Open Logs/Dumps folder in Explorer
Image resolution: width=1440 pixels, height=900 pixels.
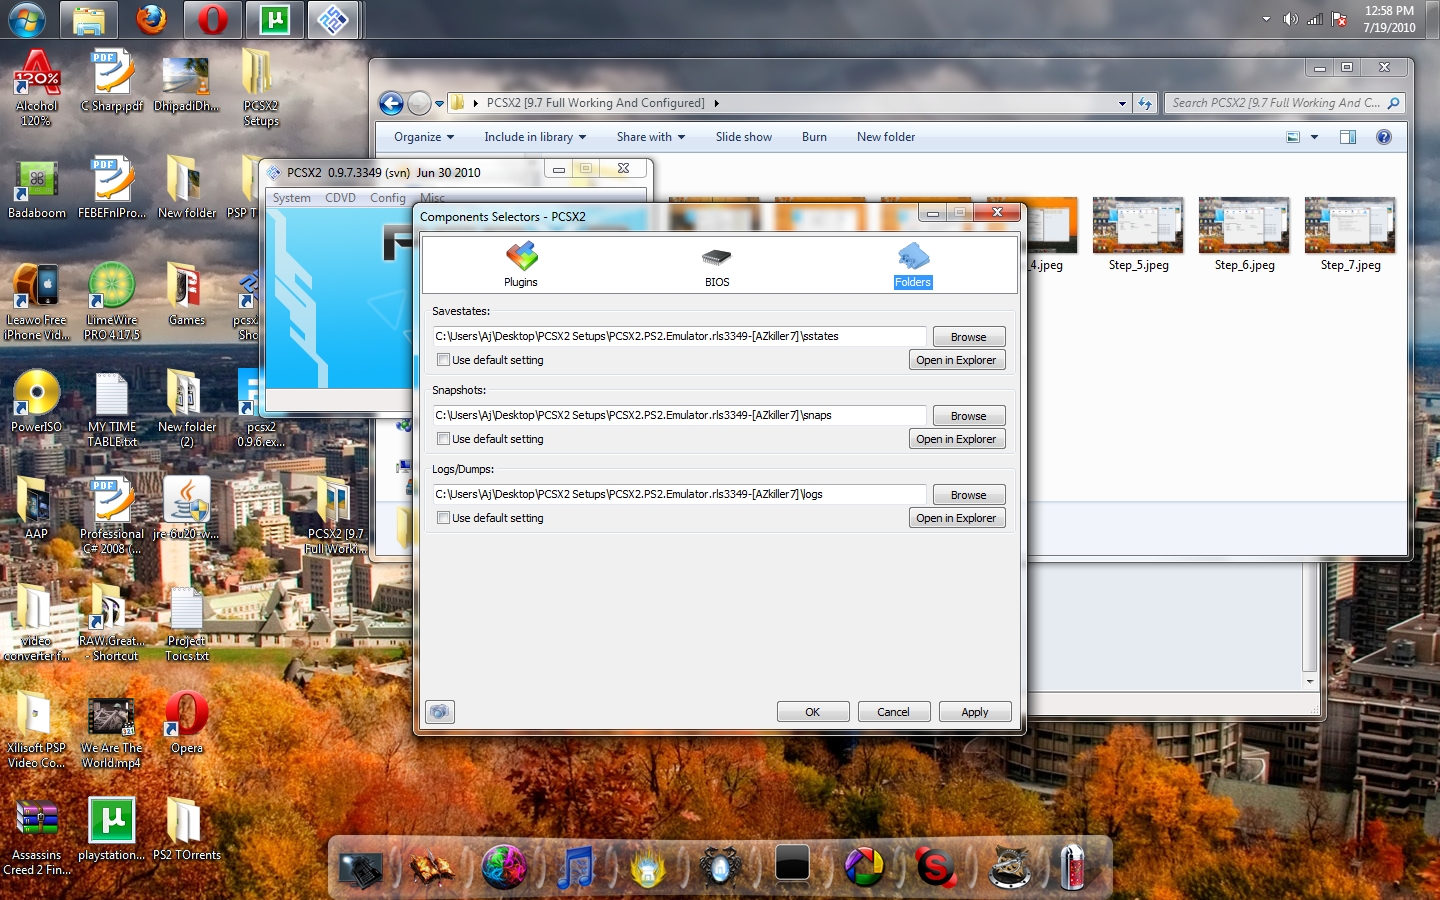(x=956, y=518)
